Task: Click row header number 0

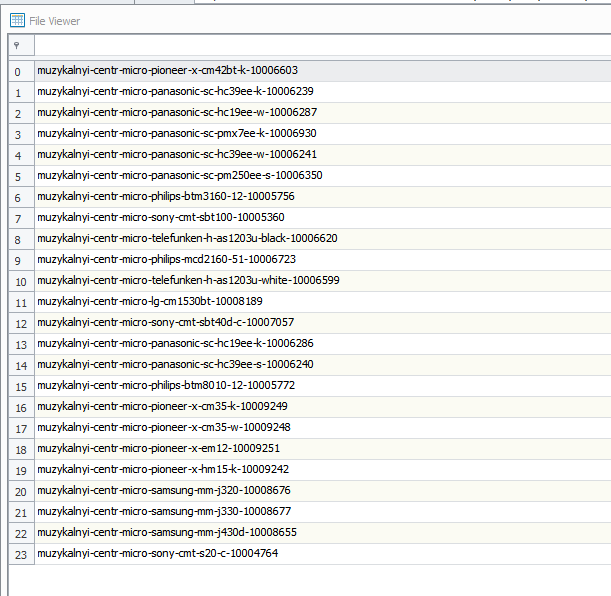Action: point(21,71)
